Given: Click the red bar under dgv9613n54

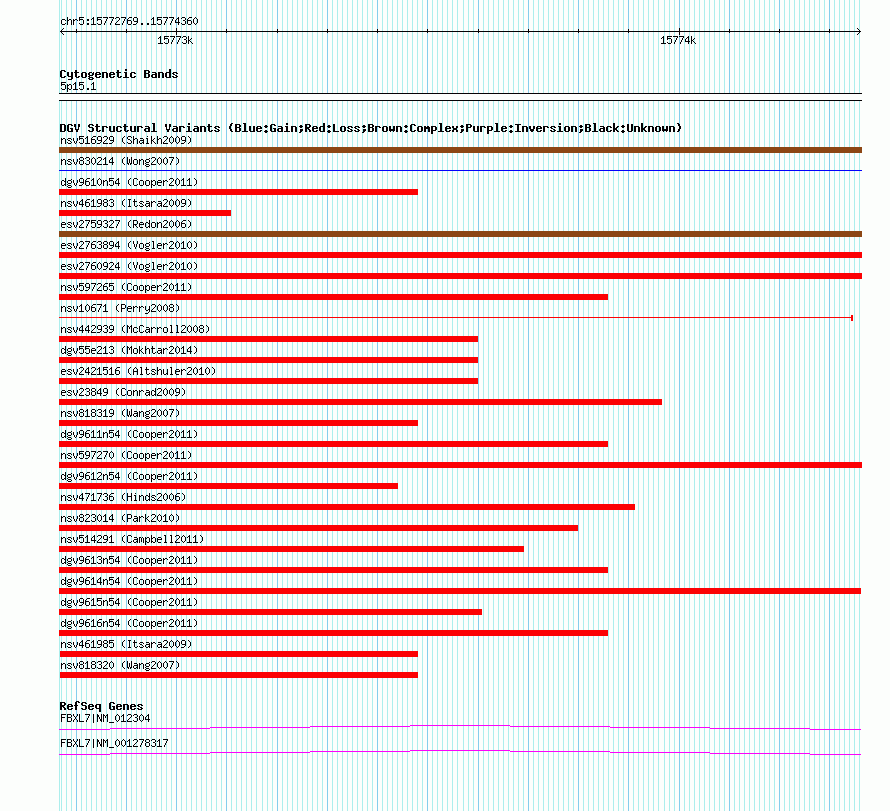Looking at the screenshot, I should click(x=333, y=570).
